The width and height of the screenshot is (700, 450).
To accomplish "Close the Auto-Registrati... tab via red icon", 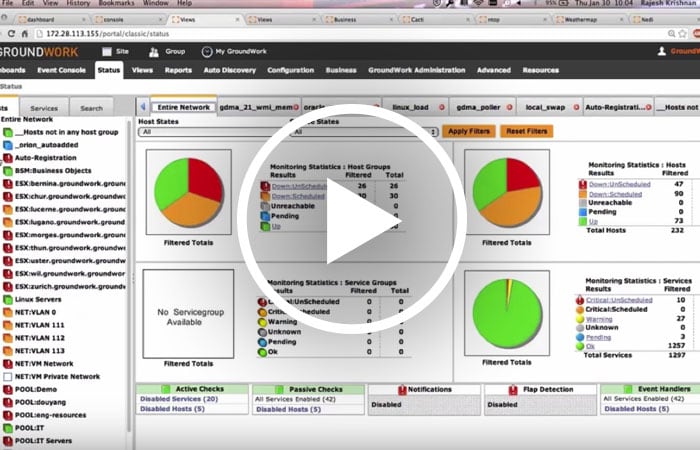I will click(648, 107).
